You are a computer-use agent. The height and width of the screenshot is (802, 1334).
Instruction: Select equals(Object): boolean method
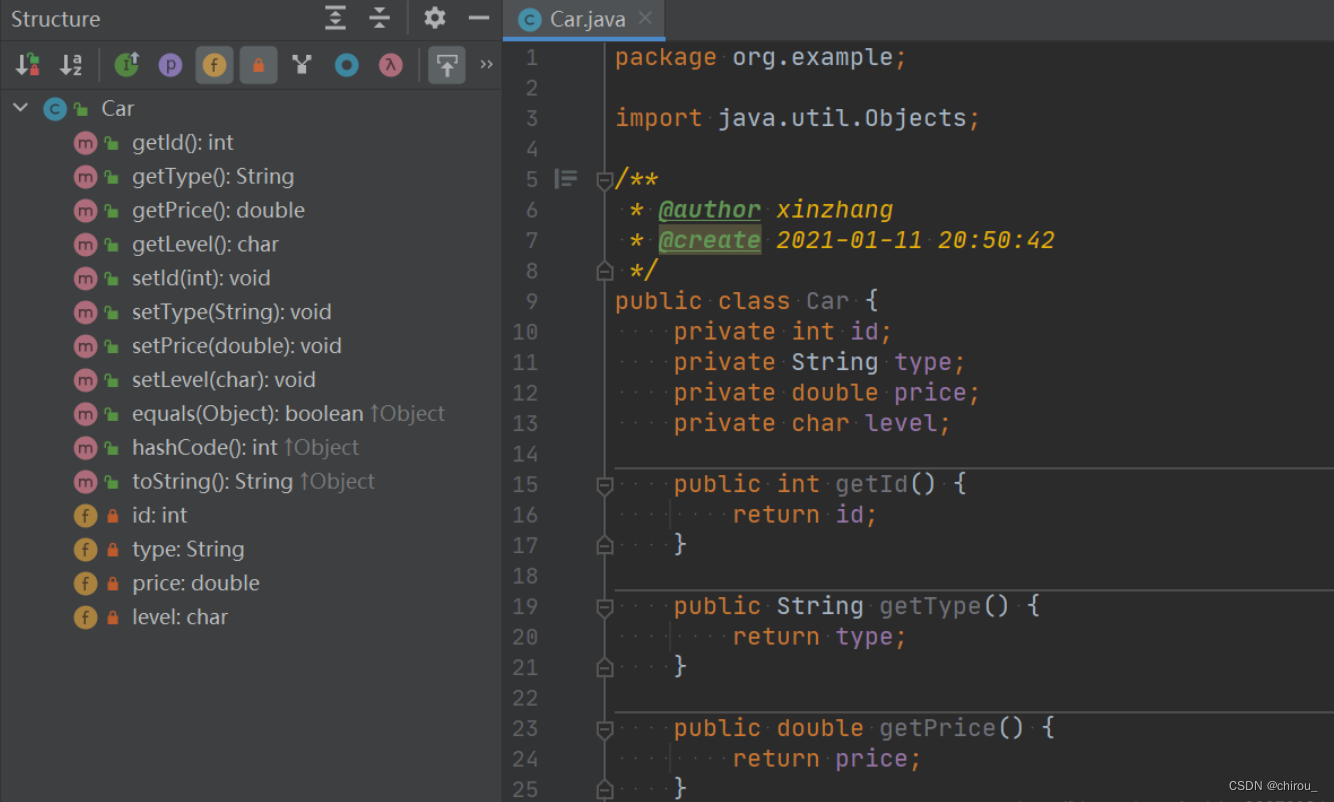click(x=288, y=414)
